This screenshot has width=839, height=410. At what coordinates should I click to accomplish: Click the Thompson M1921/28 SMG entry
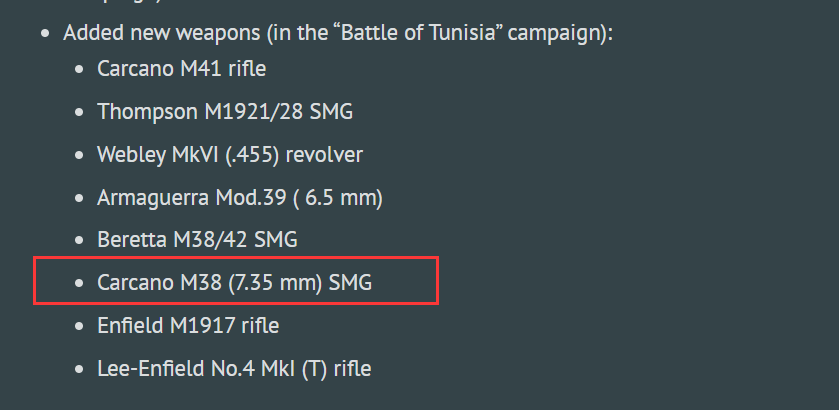click(x=225, y=112)
